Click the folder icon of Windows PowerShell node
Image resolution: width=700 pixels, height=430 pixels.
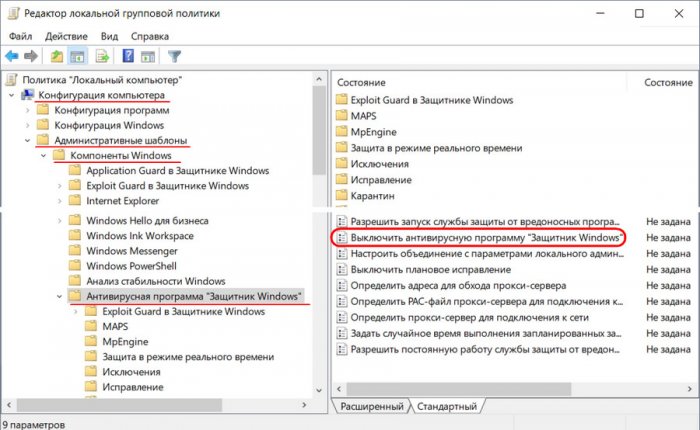coord(75,266)
